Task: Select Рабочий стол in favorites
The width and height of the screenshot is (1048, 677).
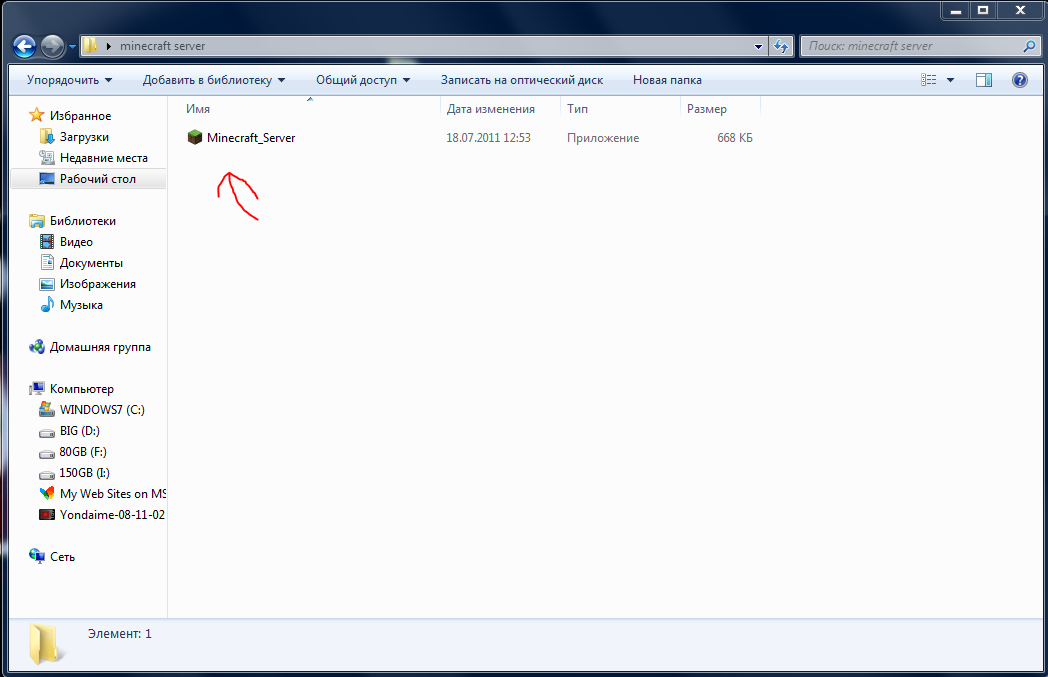Action: point(97,179)
